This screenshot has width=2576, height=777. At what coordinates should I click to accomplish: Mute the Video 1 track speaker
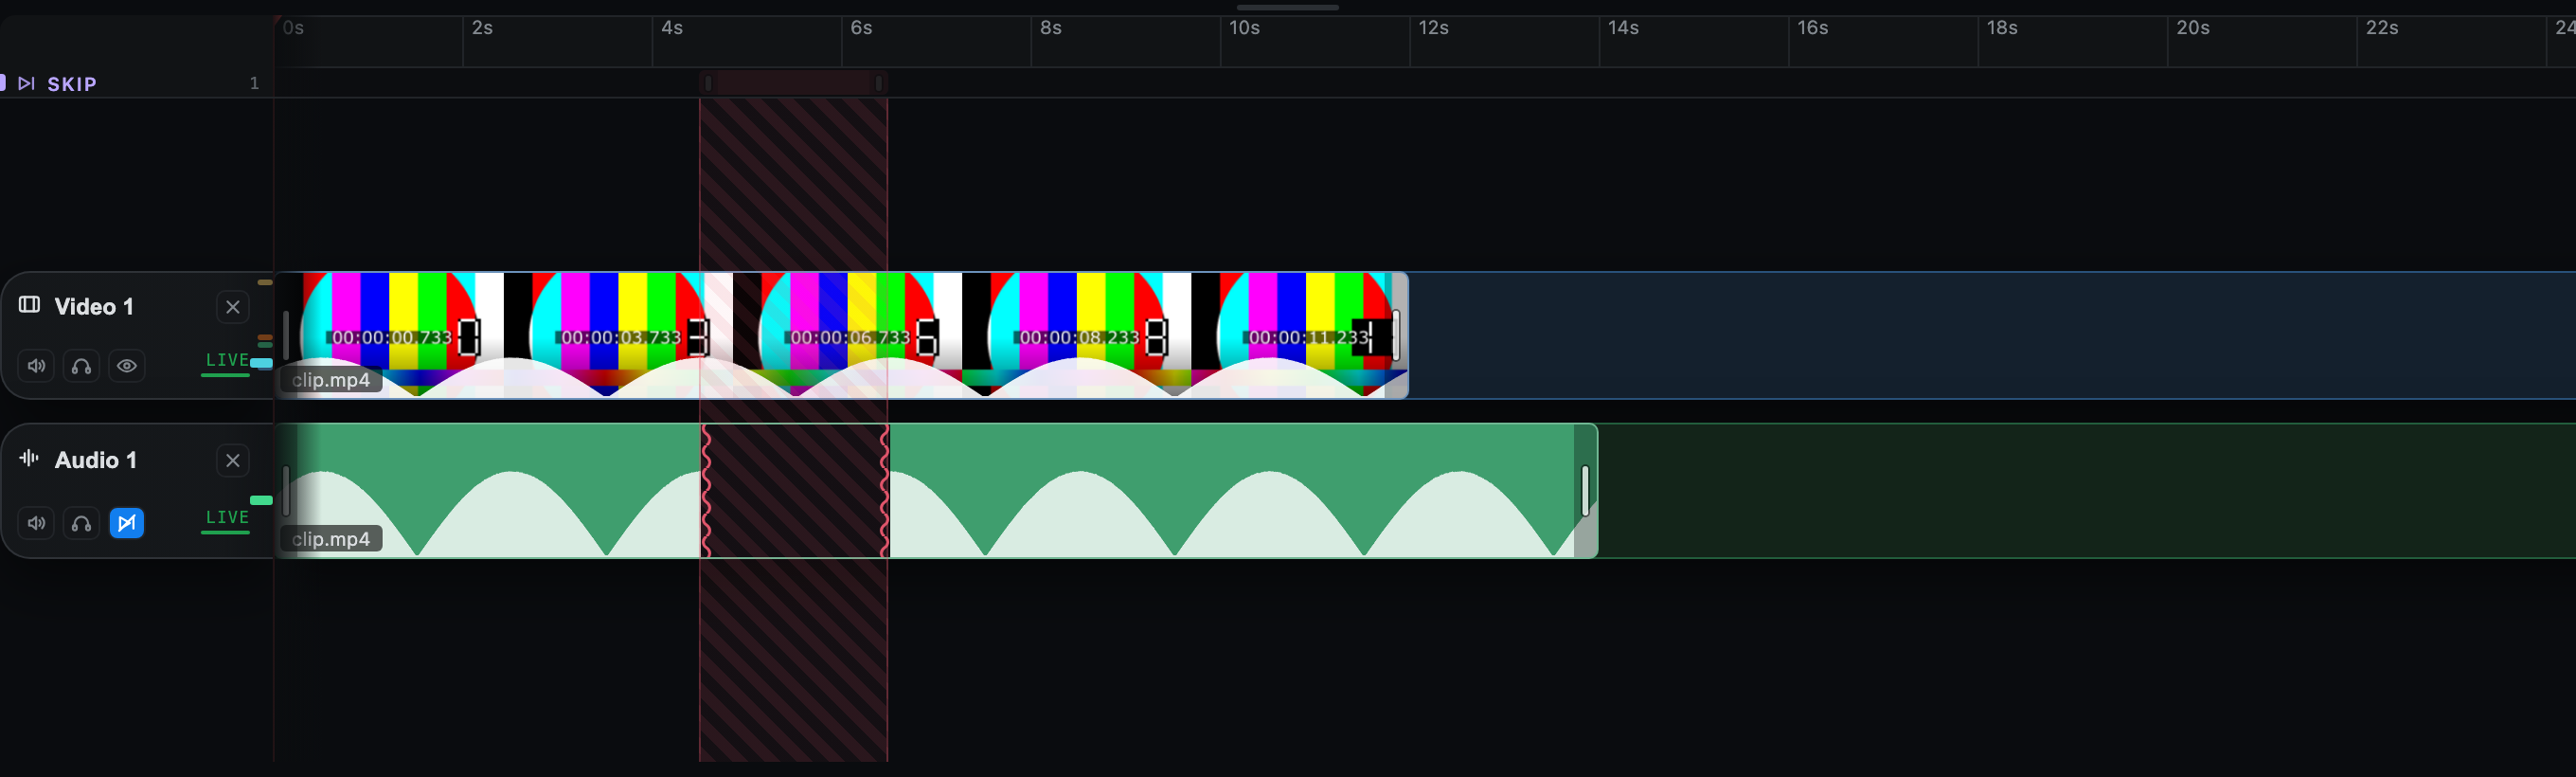36,366
